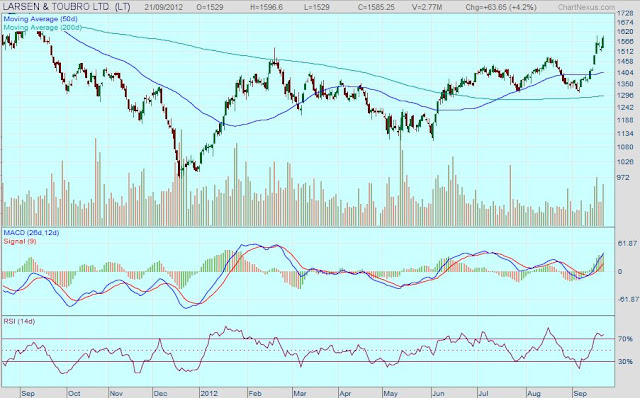Click the Signal (9) indicator label
Viewport: 640px width, 398px height.
coord(20,241)
